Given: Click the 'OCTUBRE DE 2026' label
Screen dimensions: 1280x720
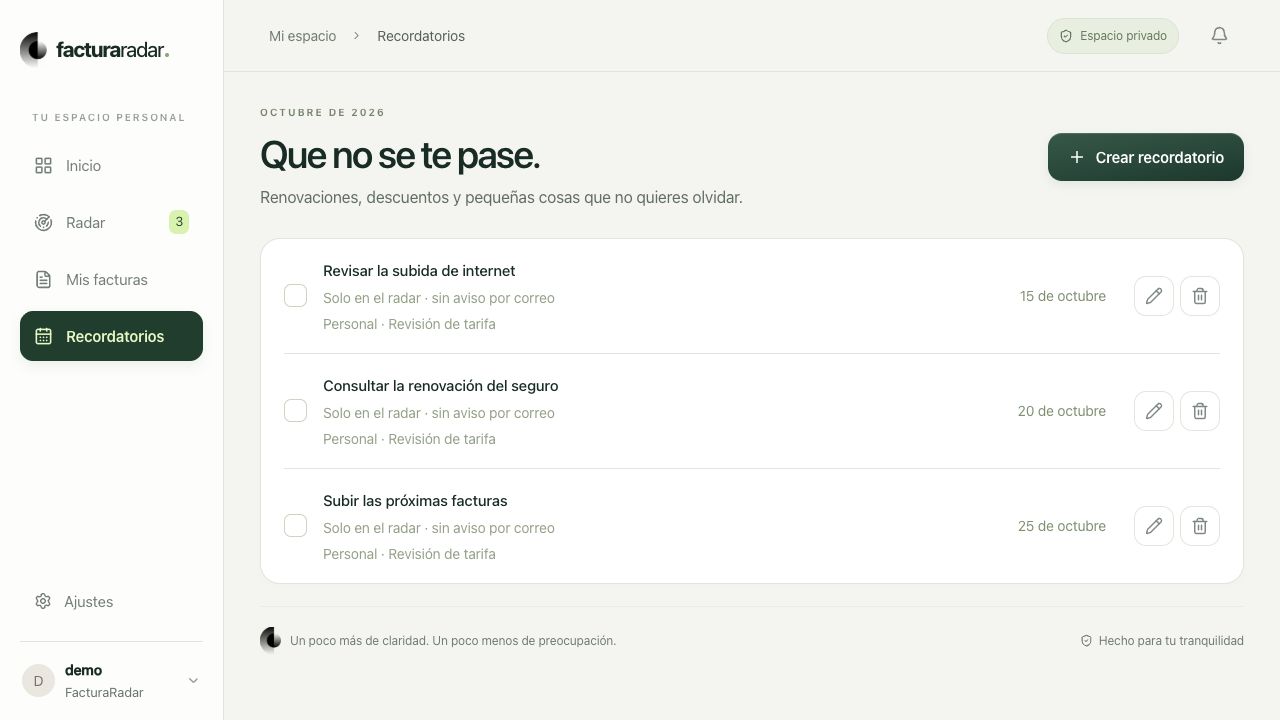Looking at the screenshot, I should 322,113.
